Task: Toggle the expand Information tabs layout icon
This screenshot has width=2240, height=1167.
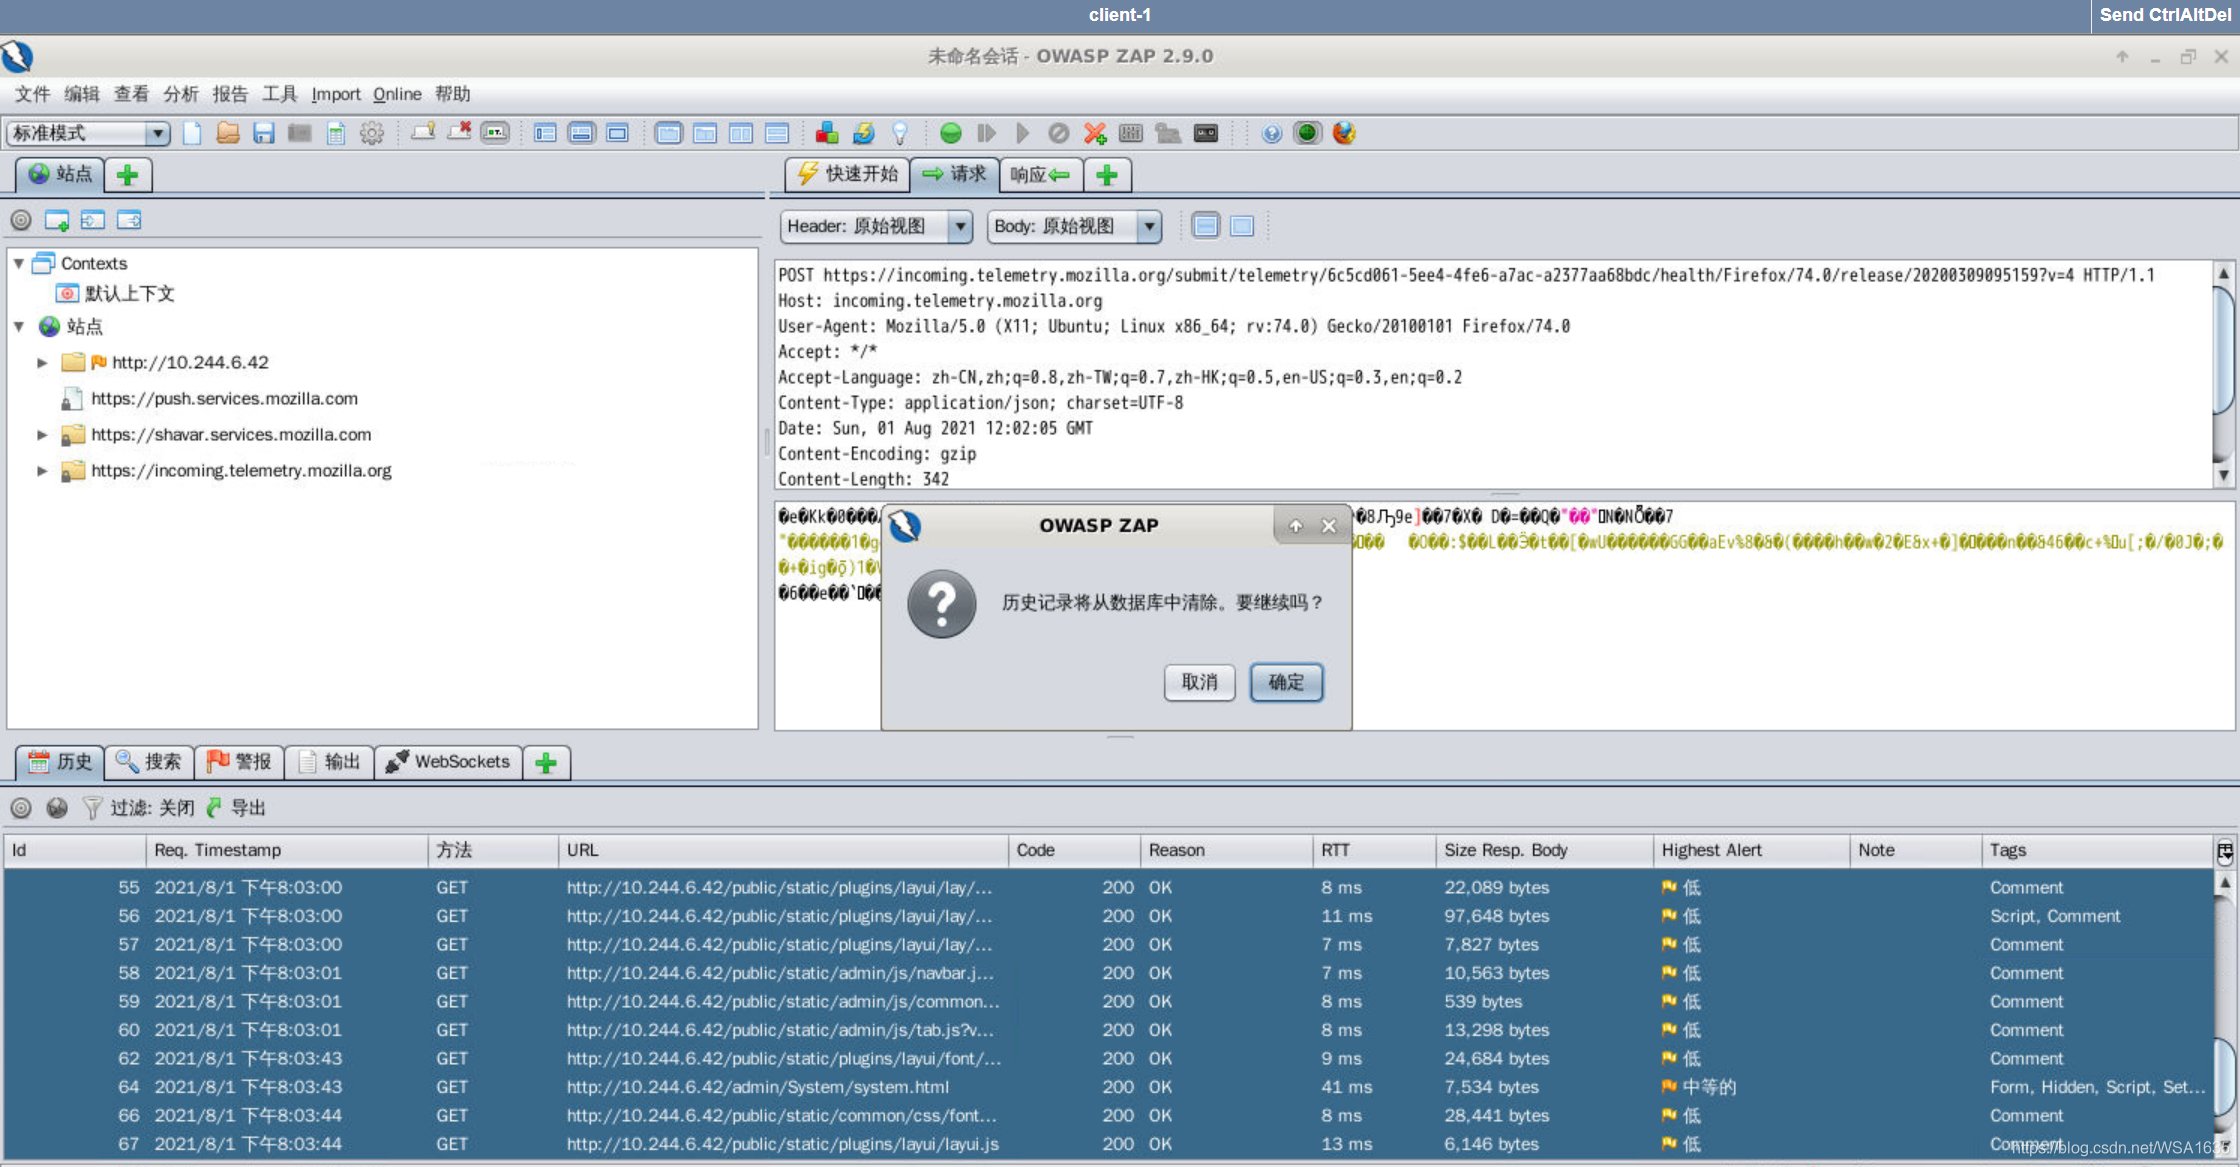Action: (x=581, y=133)
